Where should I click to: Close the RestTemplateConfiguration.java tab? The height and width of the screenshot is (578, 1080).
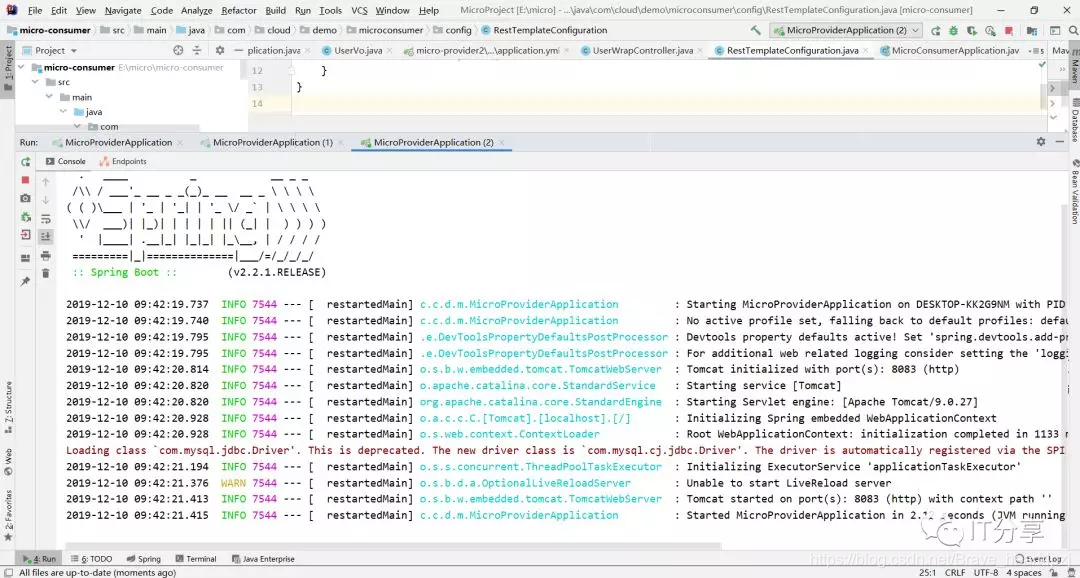[x=868, y=51]
